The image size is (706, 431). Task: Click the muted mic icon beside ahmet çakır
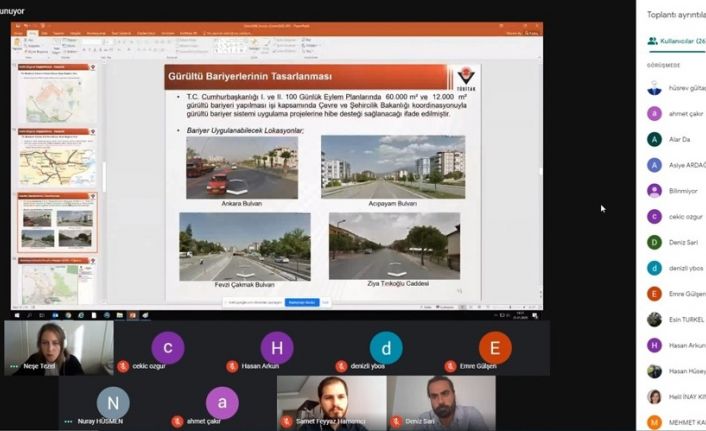(178, 422)
